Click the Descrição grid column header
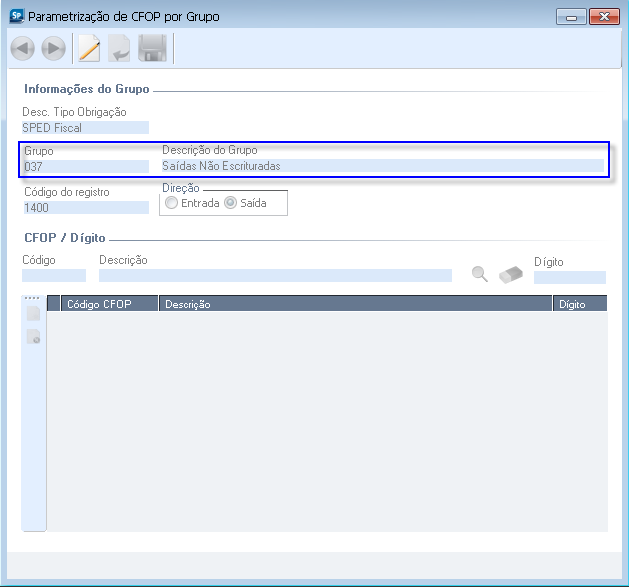The height and width of the screenshot is (587, 629). point(356,304)
